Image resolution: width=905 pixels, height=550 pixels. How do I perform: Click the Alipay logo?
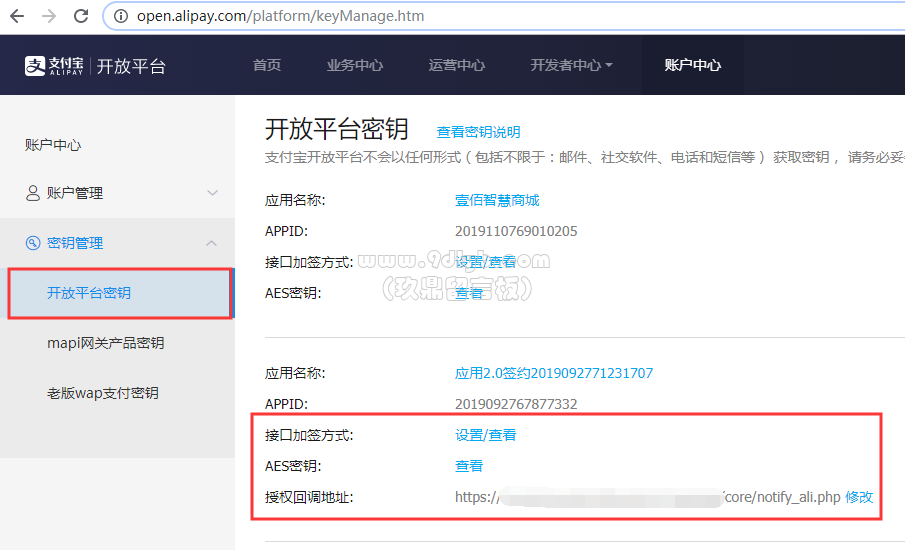(x=54, y=66)
